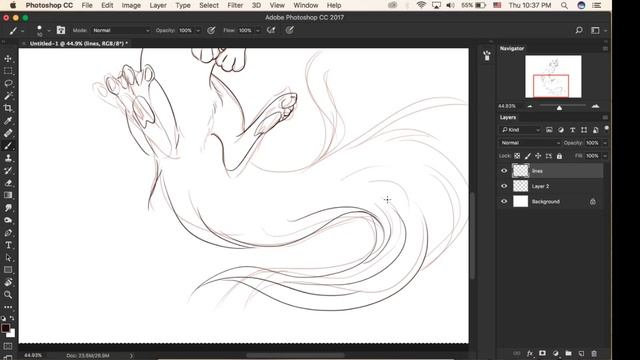Select the History Brush tool
Viewport: 640px width, 360px height.
[x=8, y=171]
